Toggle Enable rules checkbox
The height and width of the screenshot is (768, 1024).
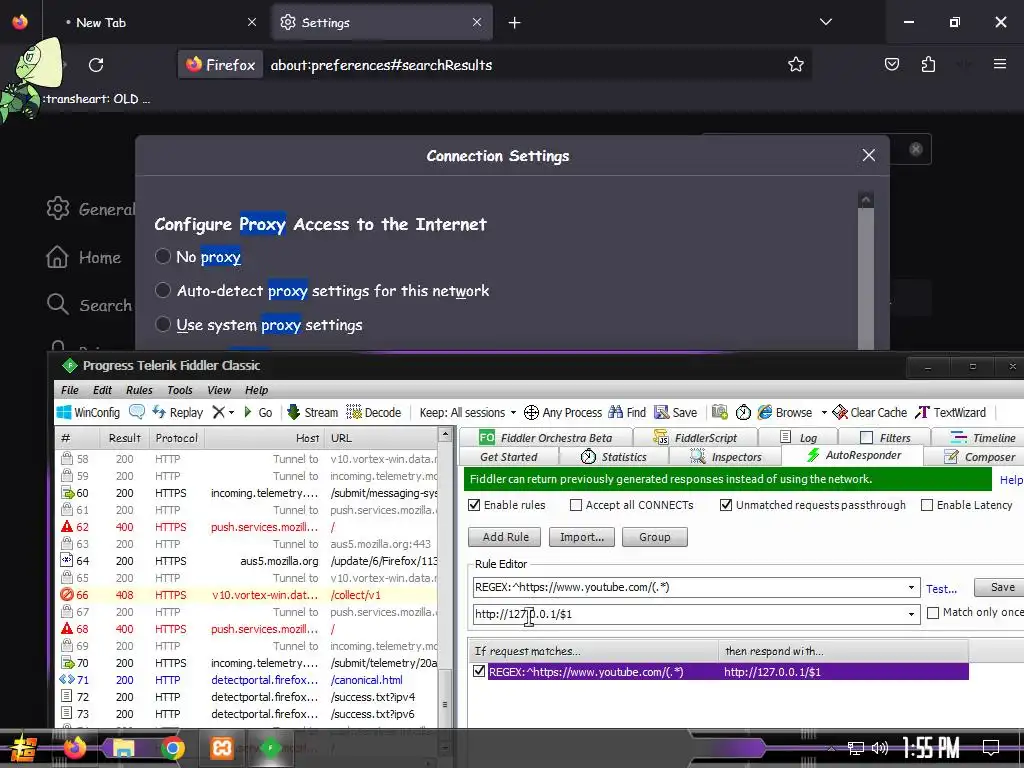point(474,505)
